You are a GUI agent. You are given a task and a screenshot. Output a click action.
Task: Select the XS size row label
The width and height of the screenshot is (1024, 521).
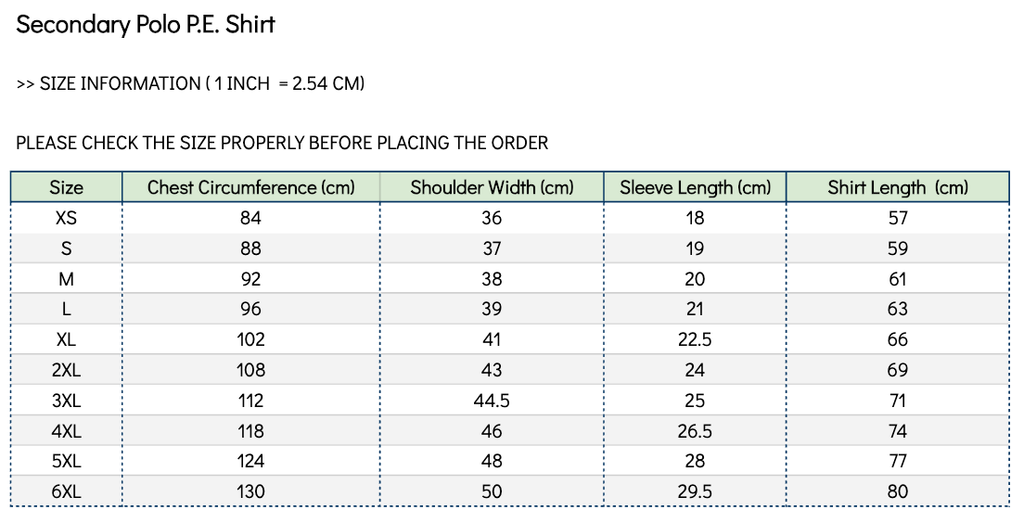[66, 218]
